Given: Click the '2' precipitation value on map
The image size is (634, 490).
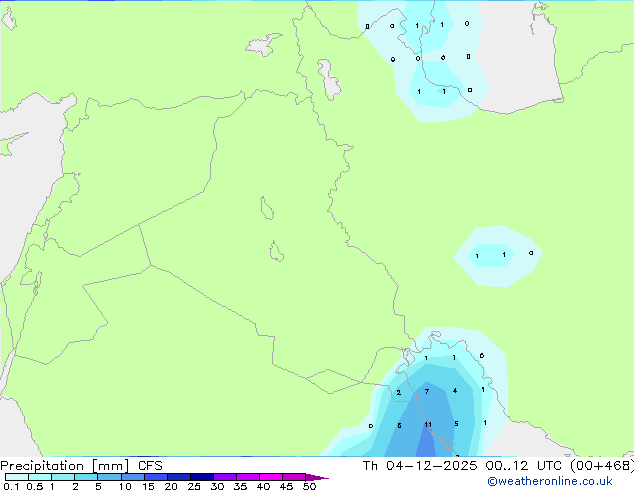Looking at the screenshot, I should 399,393.
